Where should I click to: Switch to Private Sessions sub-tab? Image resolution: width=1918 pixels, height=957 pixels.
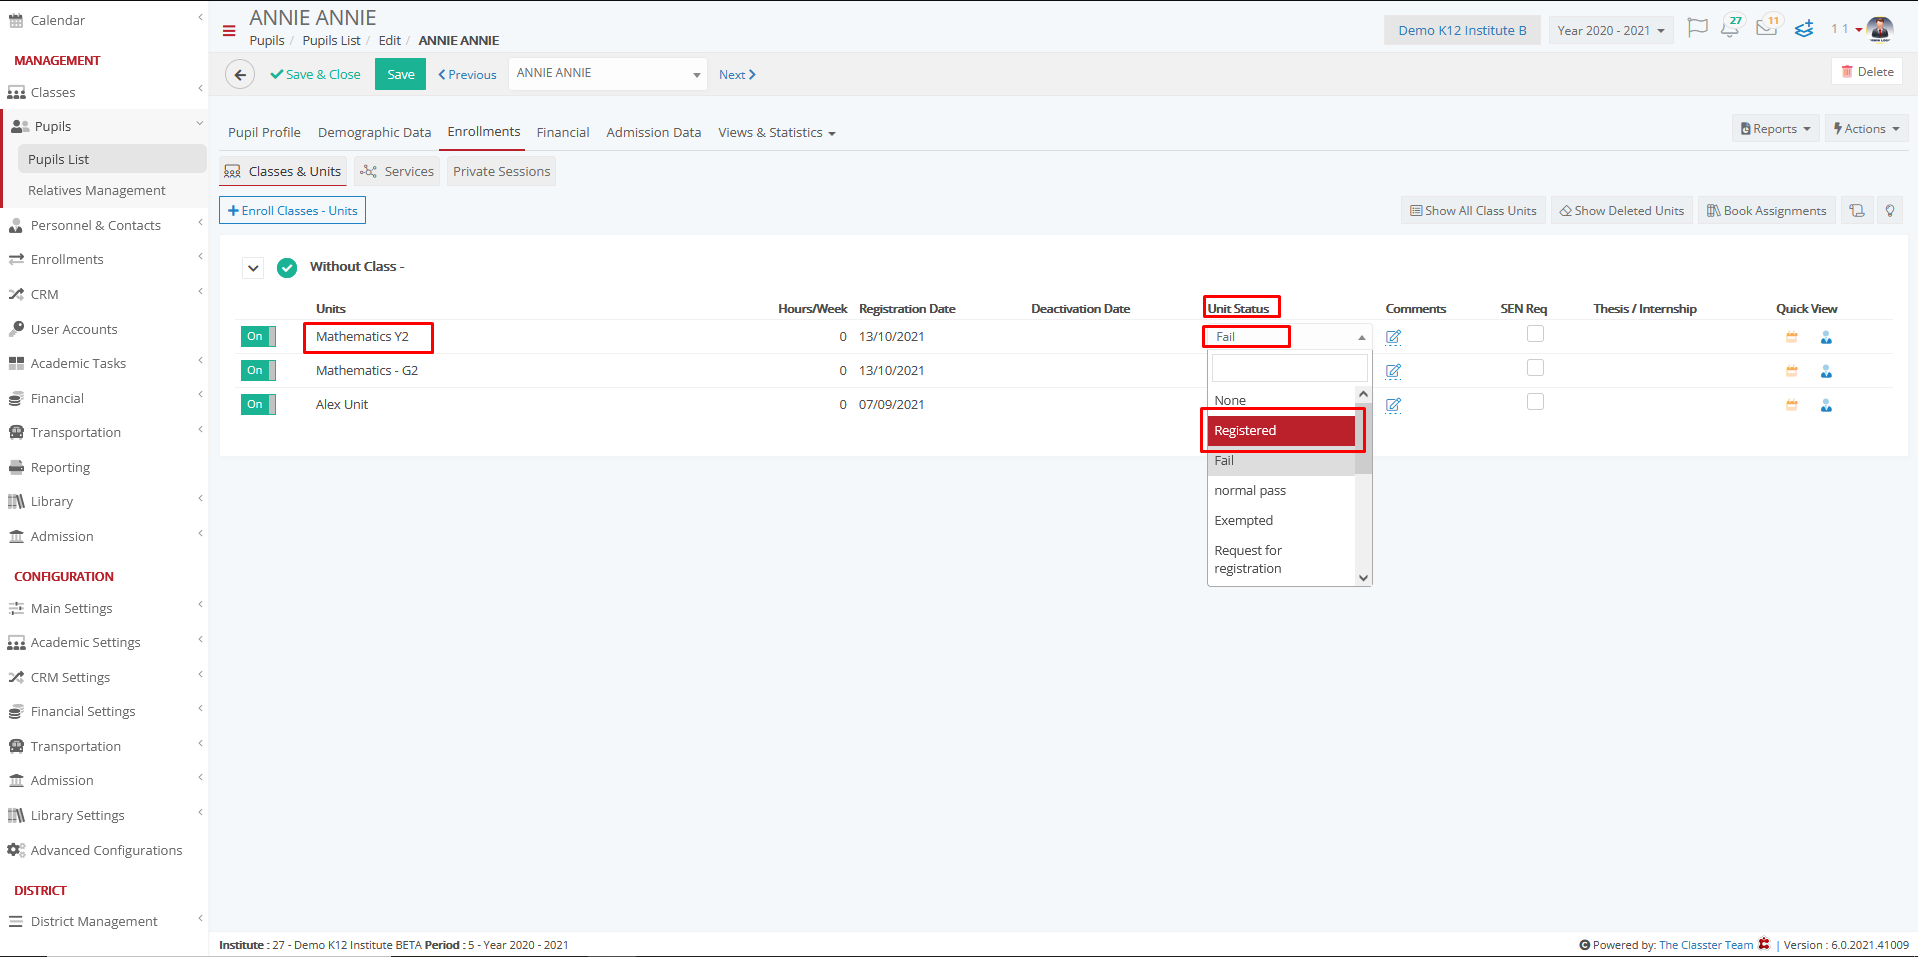(501, 172)
